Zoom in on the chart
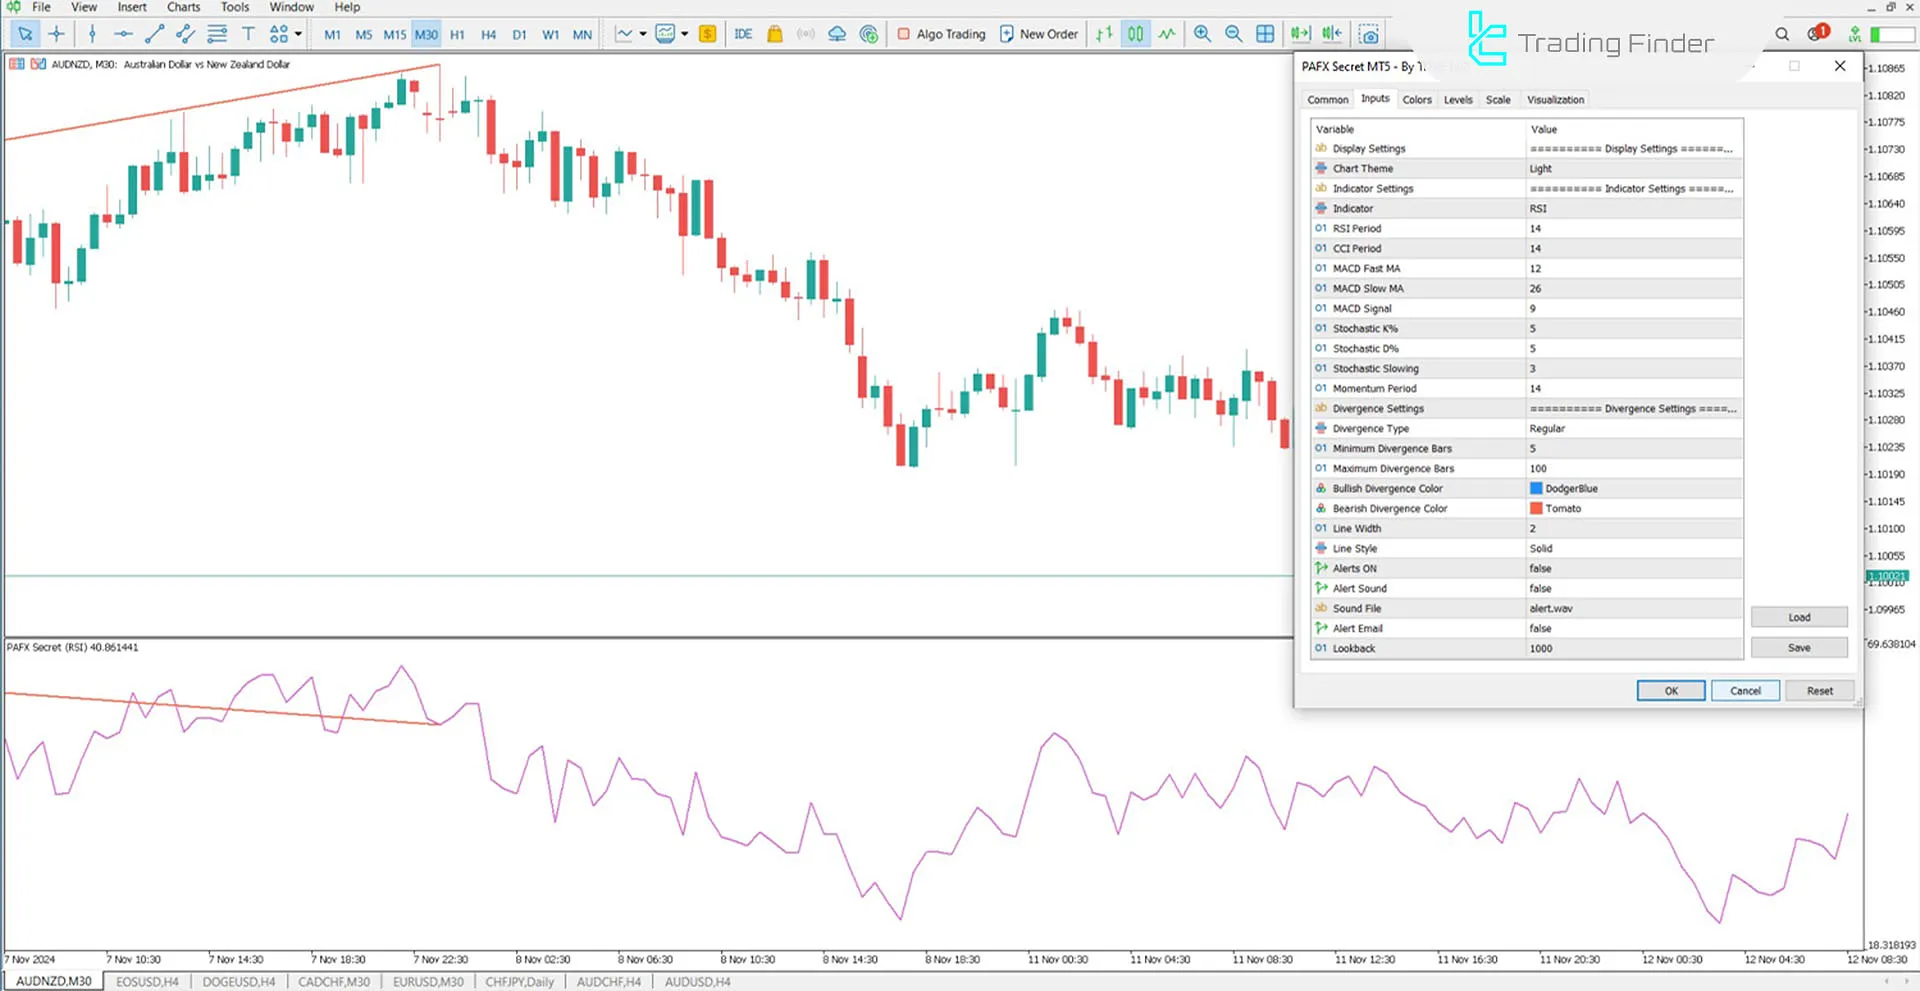Screen dimensions: 1920x991 1202,33
